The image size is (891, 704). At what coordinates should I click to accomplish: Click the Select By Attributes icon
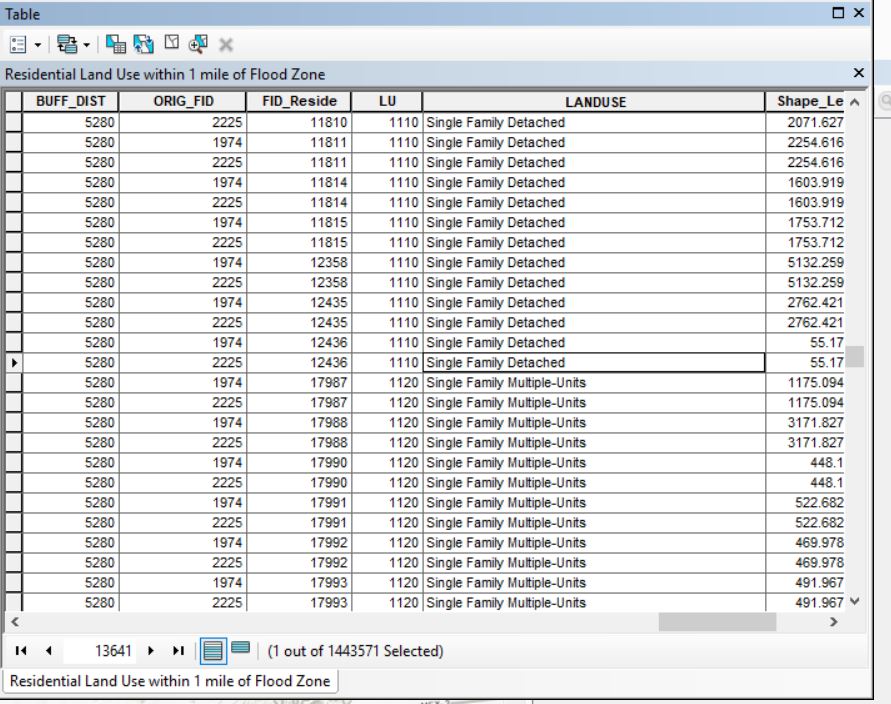pos(116,44)
